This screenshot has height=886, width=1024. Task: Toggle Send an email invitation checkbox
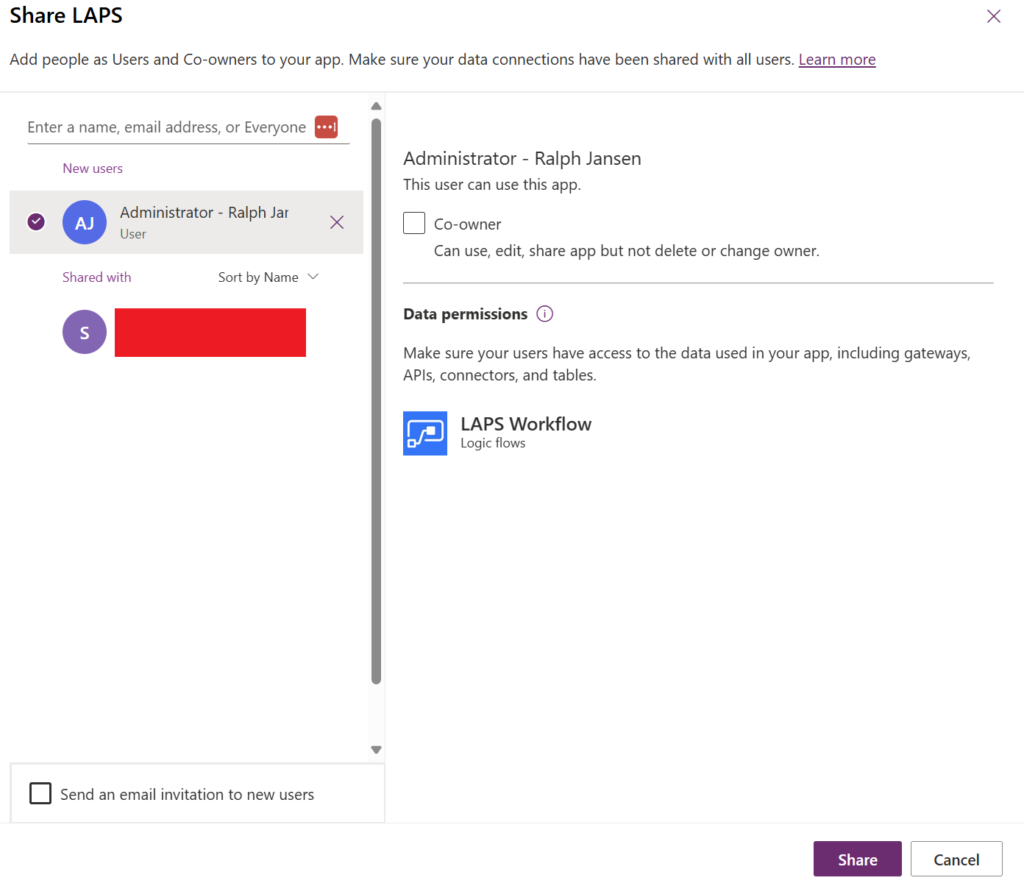pyautogui.click(x=40, y=794)
